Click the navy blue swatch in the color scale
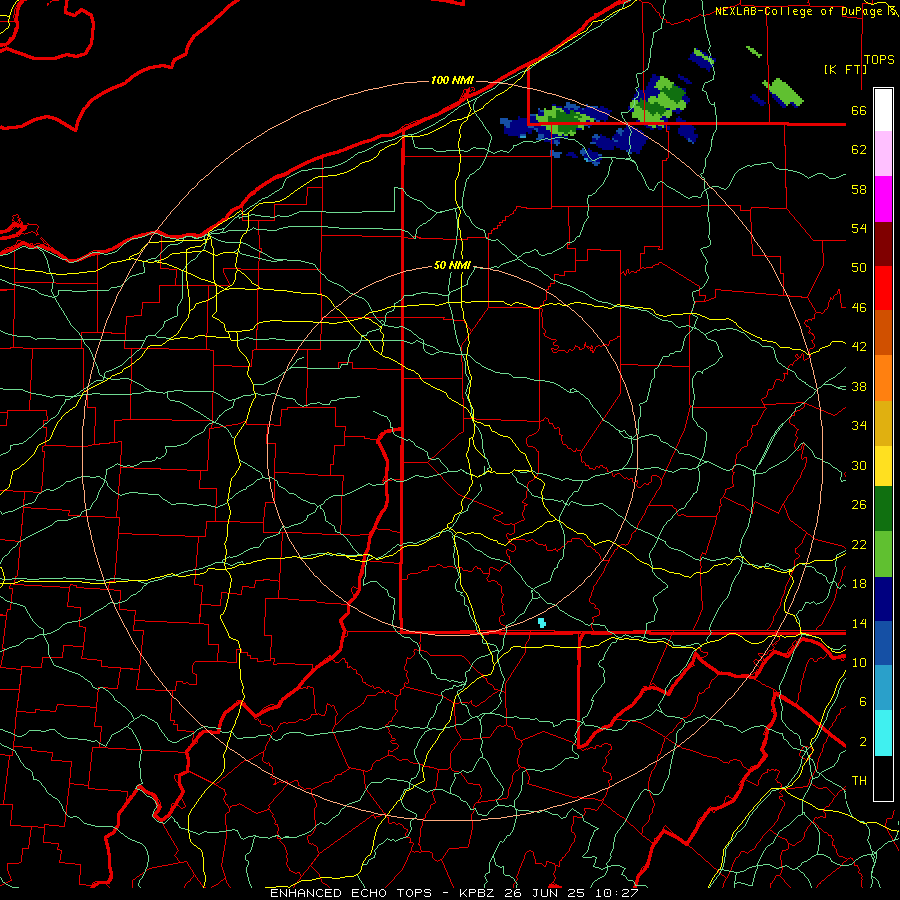Image resolution: width=900 pixels, height=900 pixels. coord(883,599)
